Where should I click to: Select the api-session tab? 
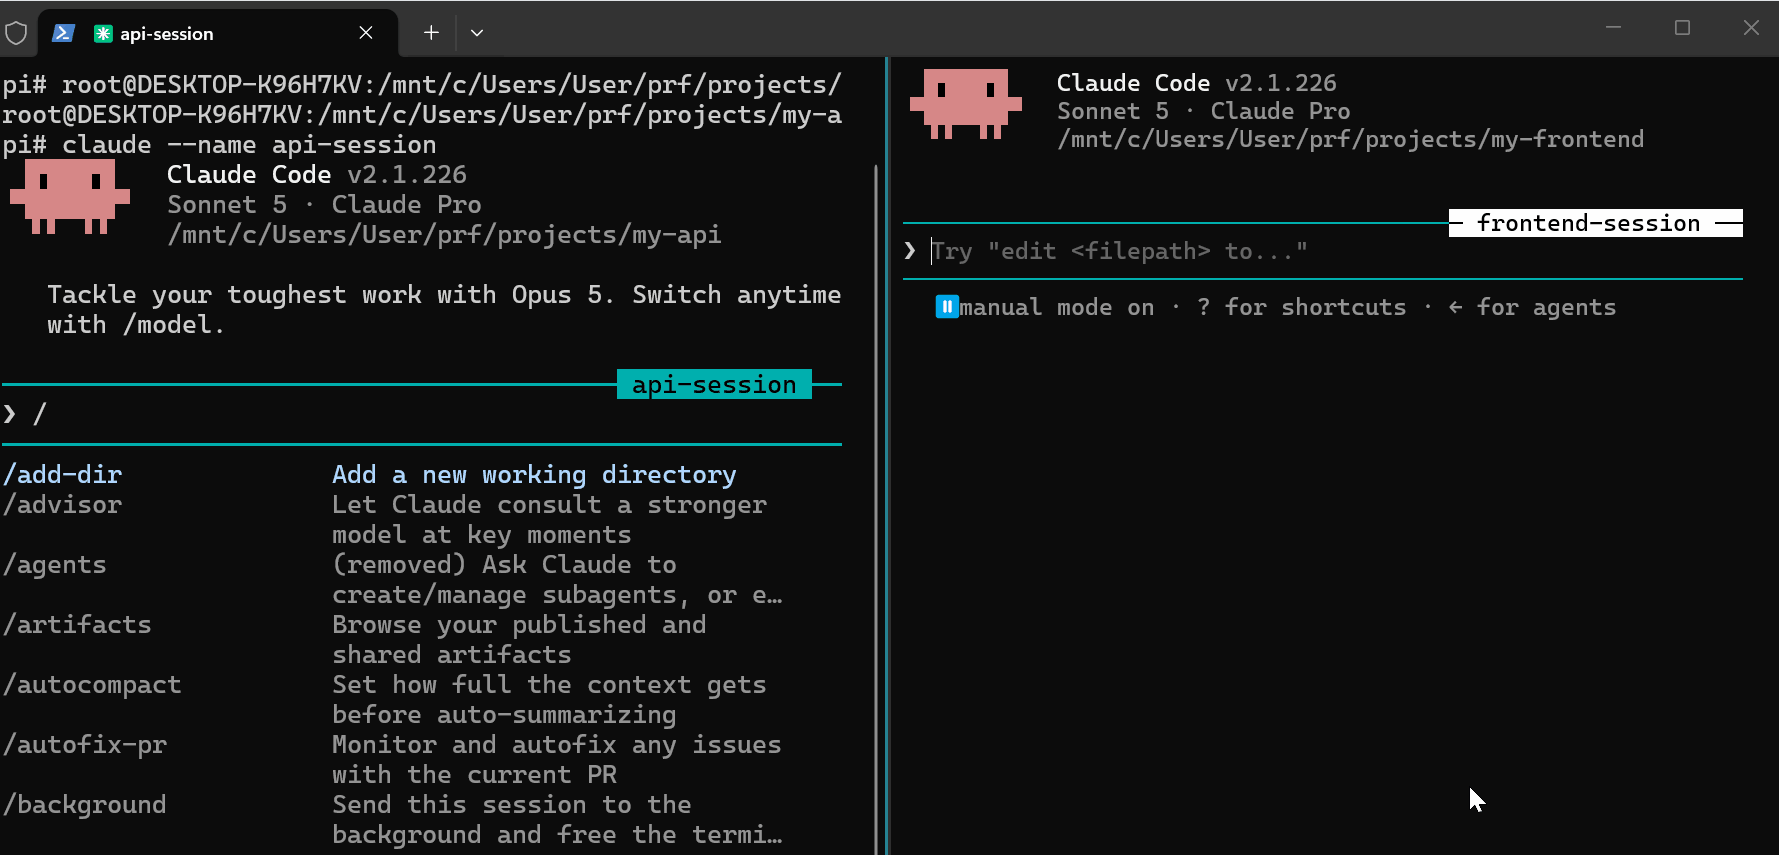[x=218, y=33]
